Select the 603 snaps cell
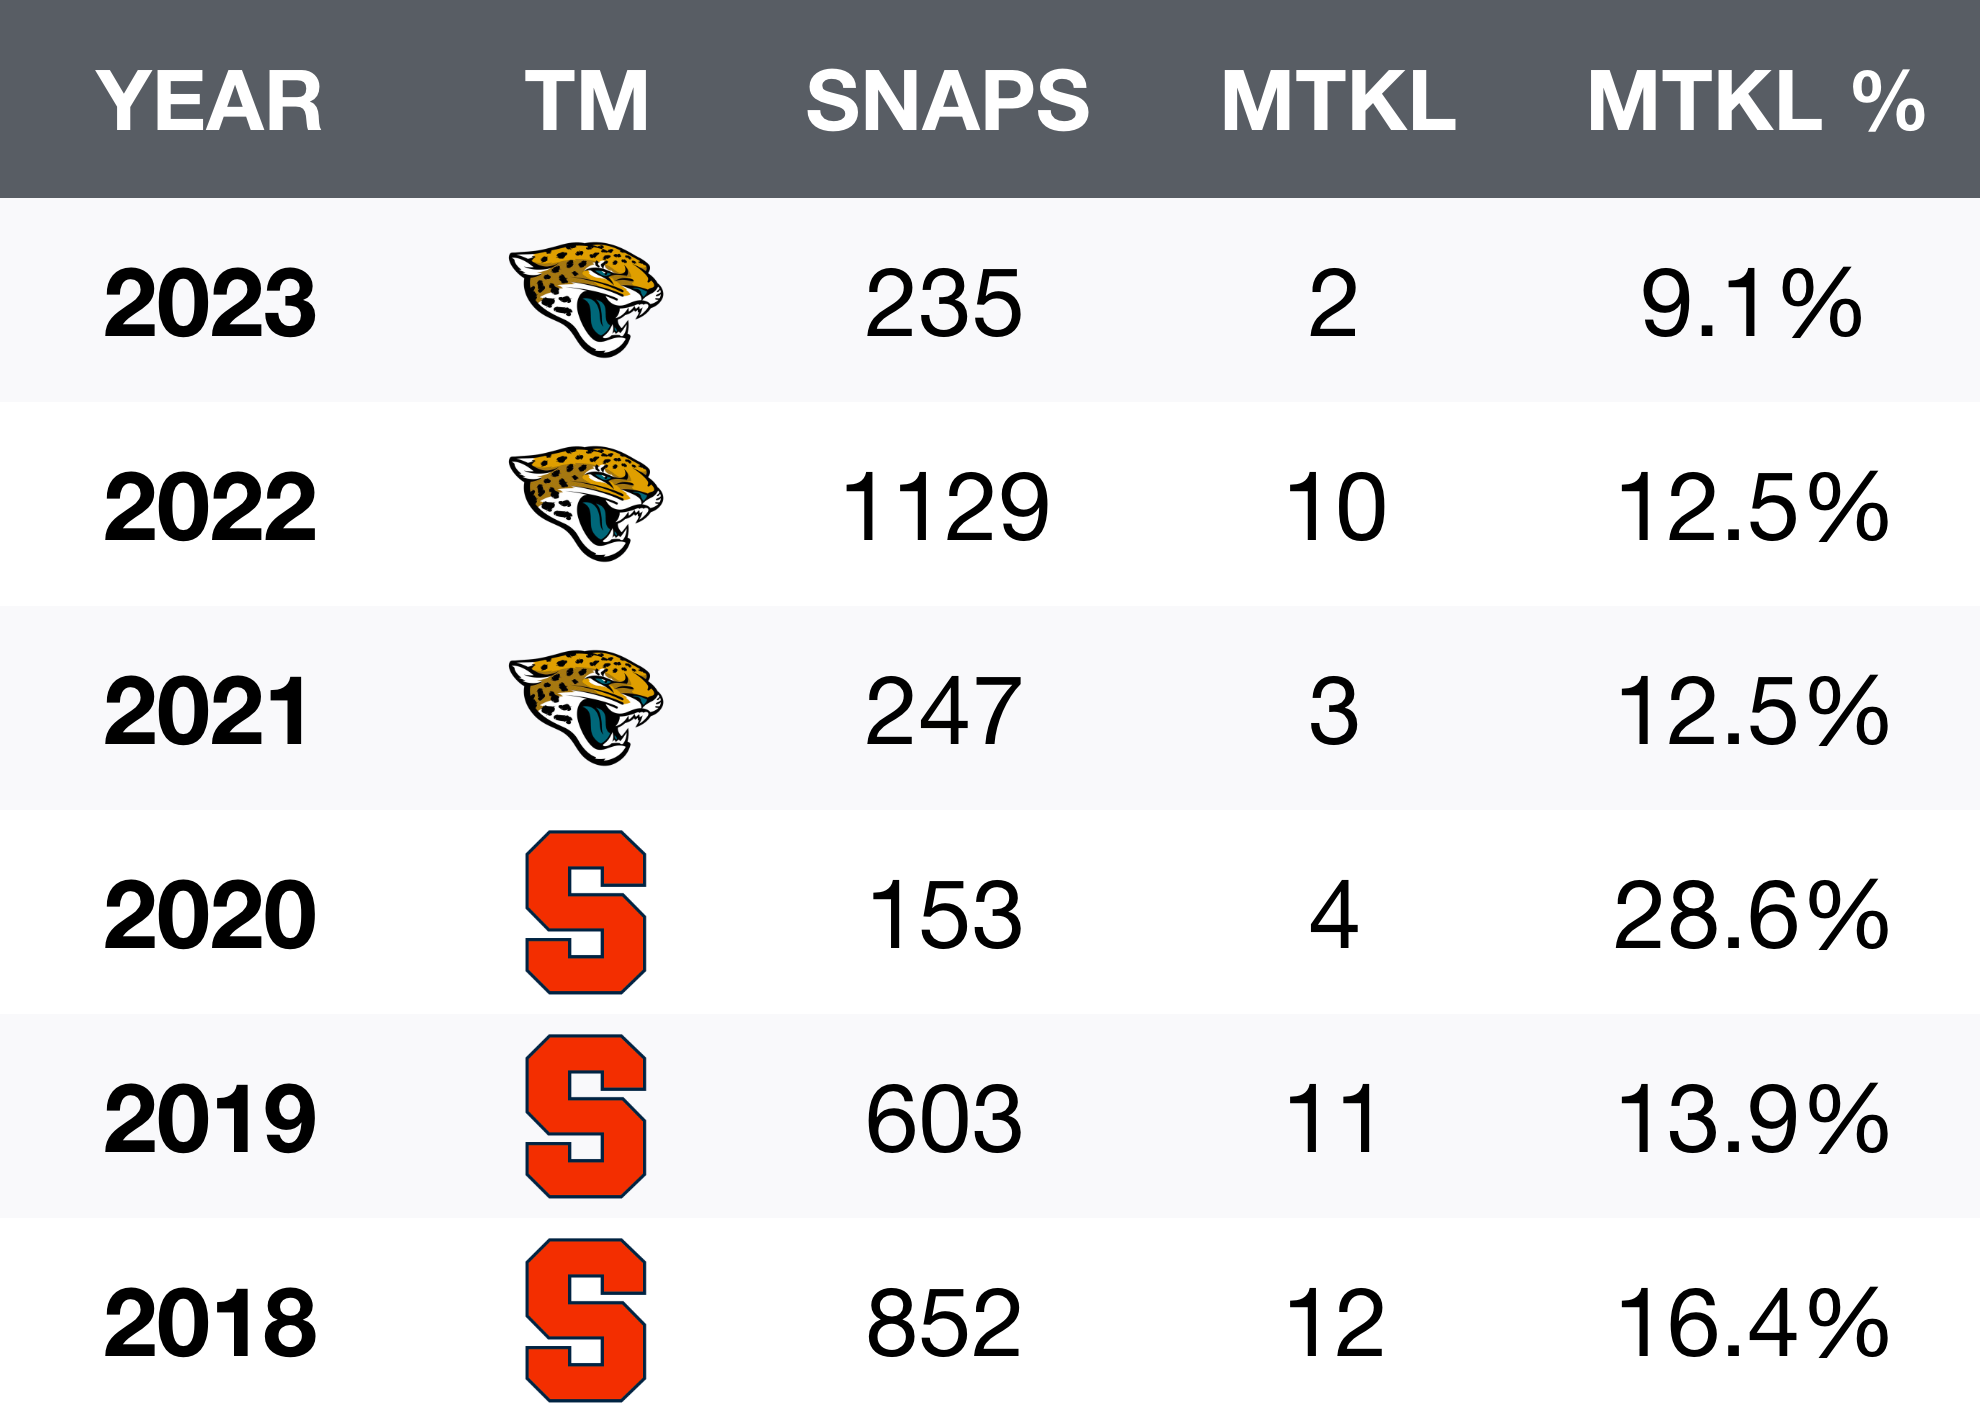This screenshot has width=1980, height=1423. pyautogui.click(x=944, y=1120)
